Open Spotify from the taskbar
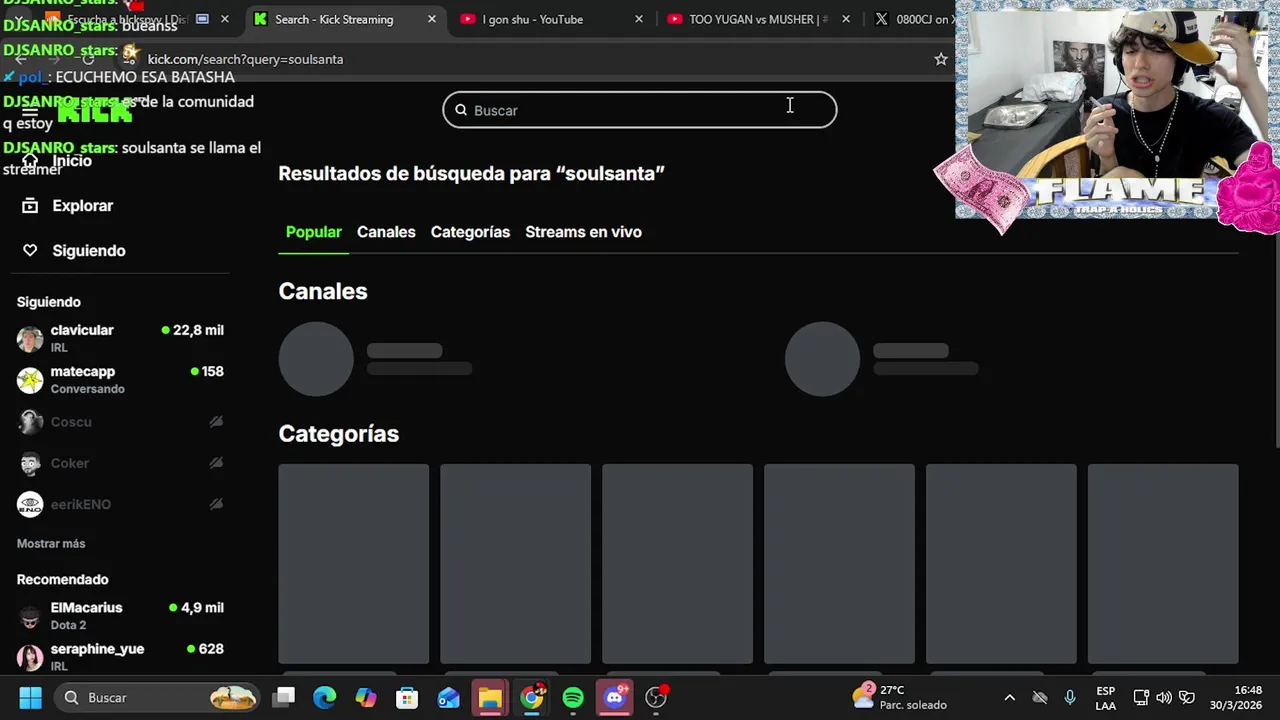 [x=573, y=697]
